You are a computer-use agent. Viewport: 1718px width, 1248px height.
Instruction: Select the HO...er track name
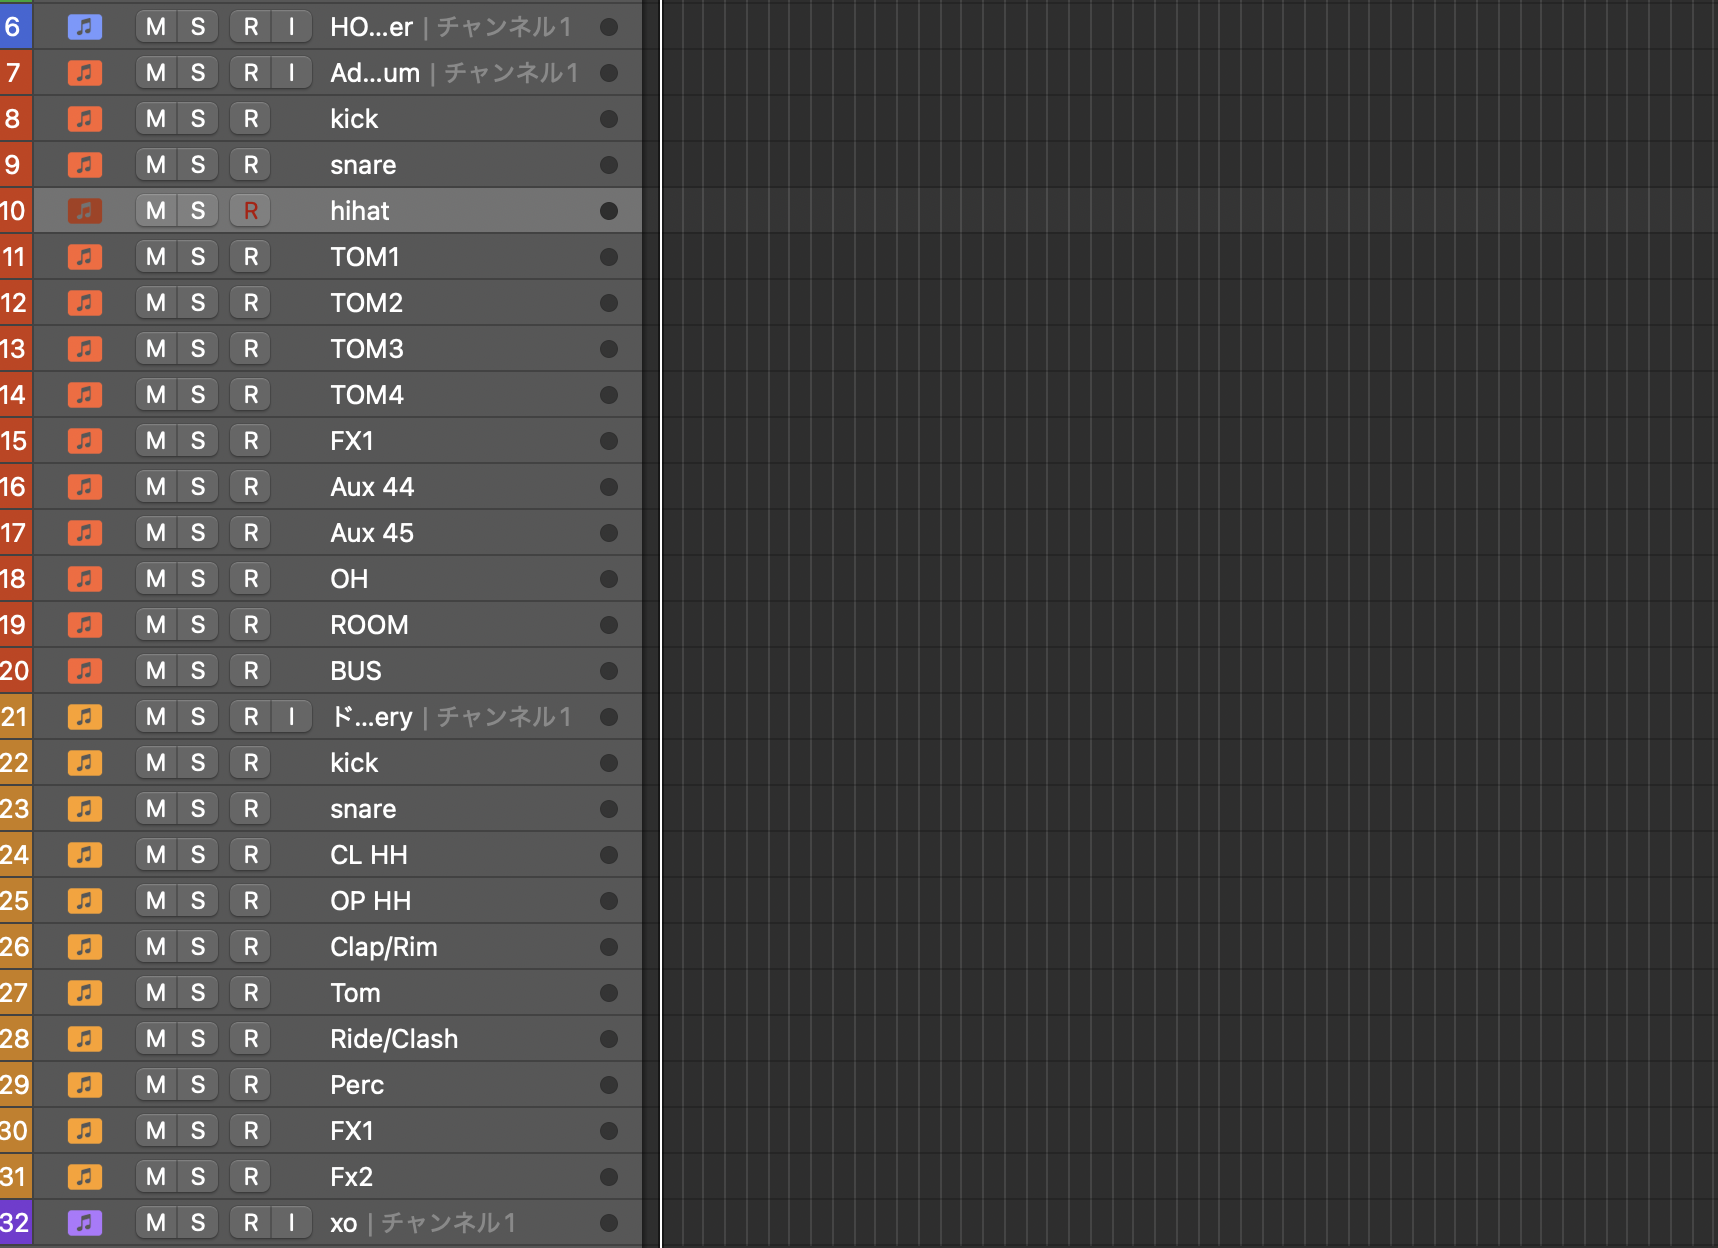tap(371, 27)
